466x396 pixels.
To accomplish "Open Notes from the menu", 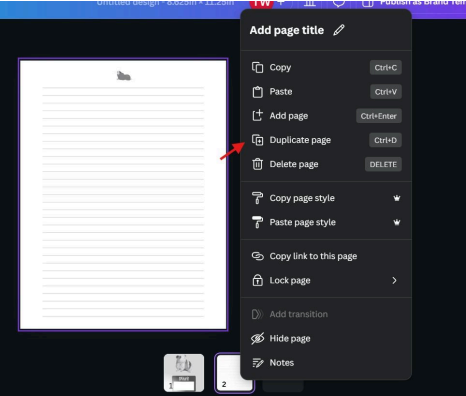I will (x=326, y=363).
